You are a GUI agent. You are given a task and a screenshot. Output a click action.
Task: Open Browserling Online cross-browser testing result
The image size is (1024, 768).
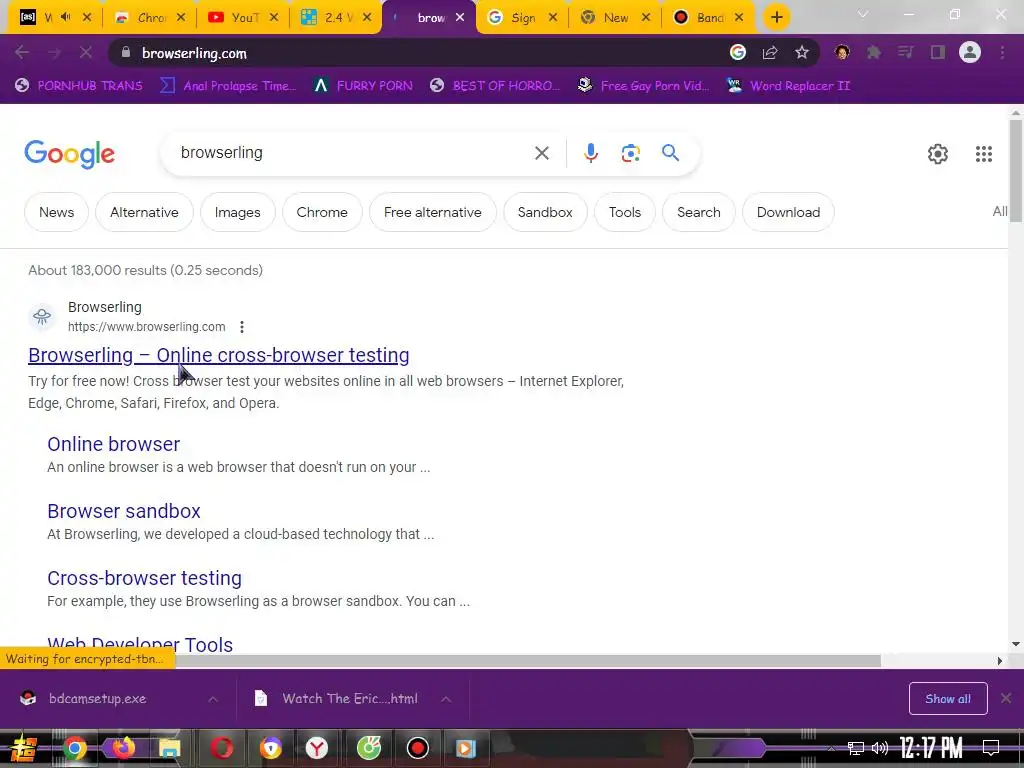click(x=219, y=355)
